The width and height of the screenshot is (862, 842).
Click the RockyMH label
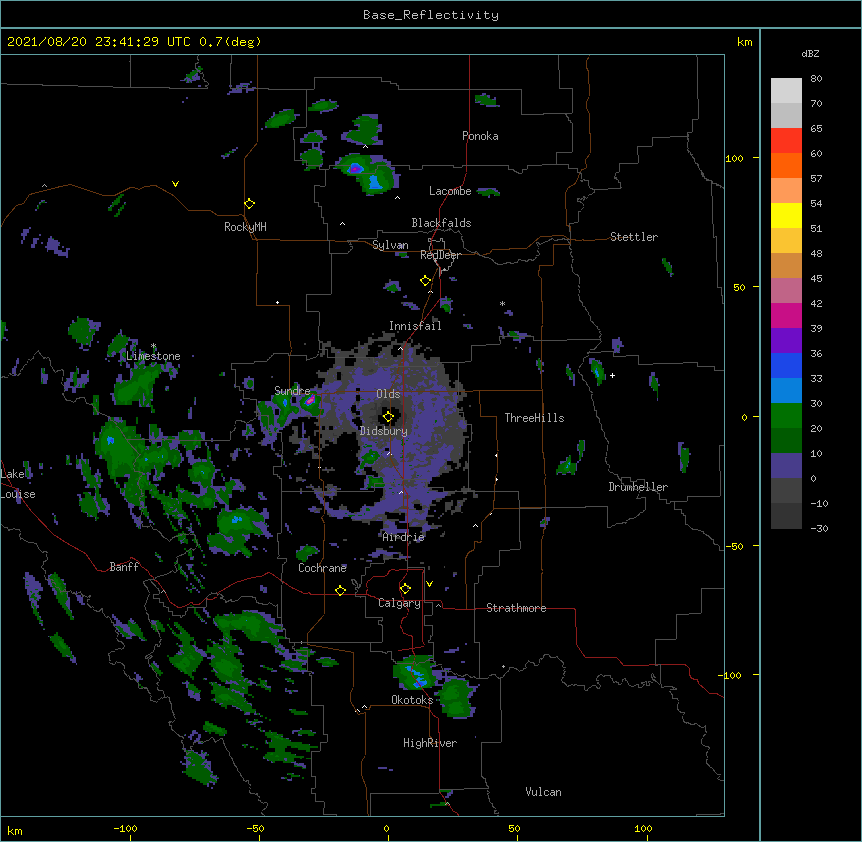click(x=245, y=227)
